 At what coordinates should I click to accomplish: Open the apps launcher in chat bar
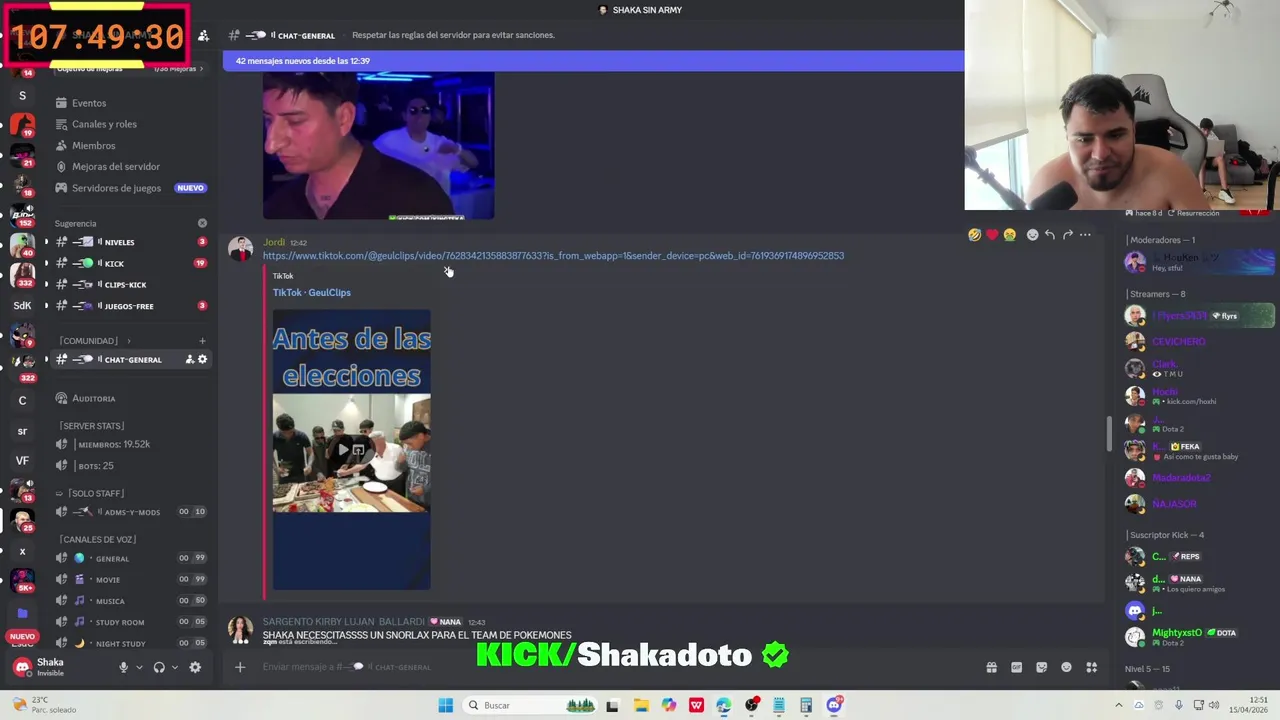1092,667
